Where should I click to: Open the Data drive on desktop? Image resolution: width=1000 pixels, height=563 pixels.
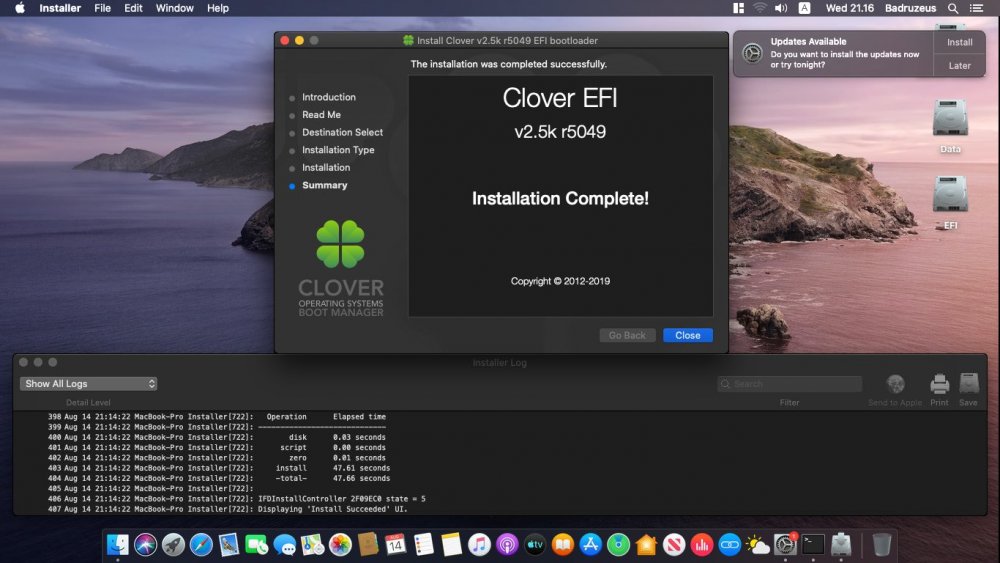[950, 125]
